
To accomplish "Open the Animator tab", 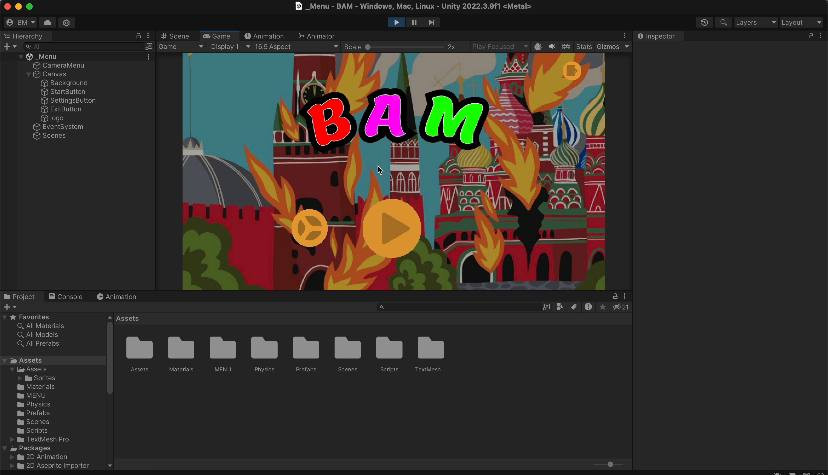I will (x=316, y=36).
